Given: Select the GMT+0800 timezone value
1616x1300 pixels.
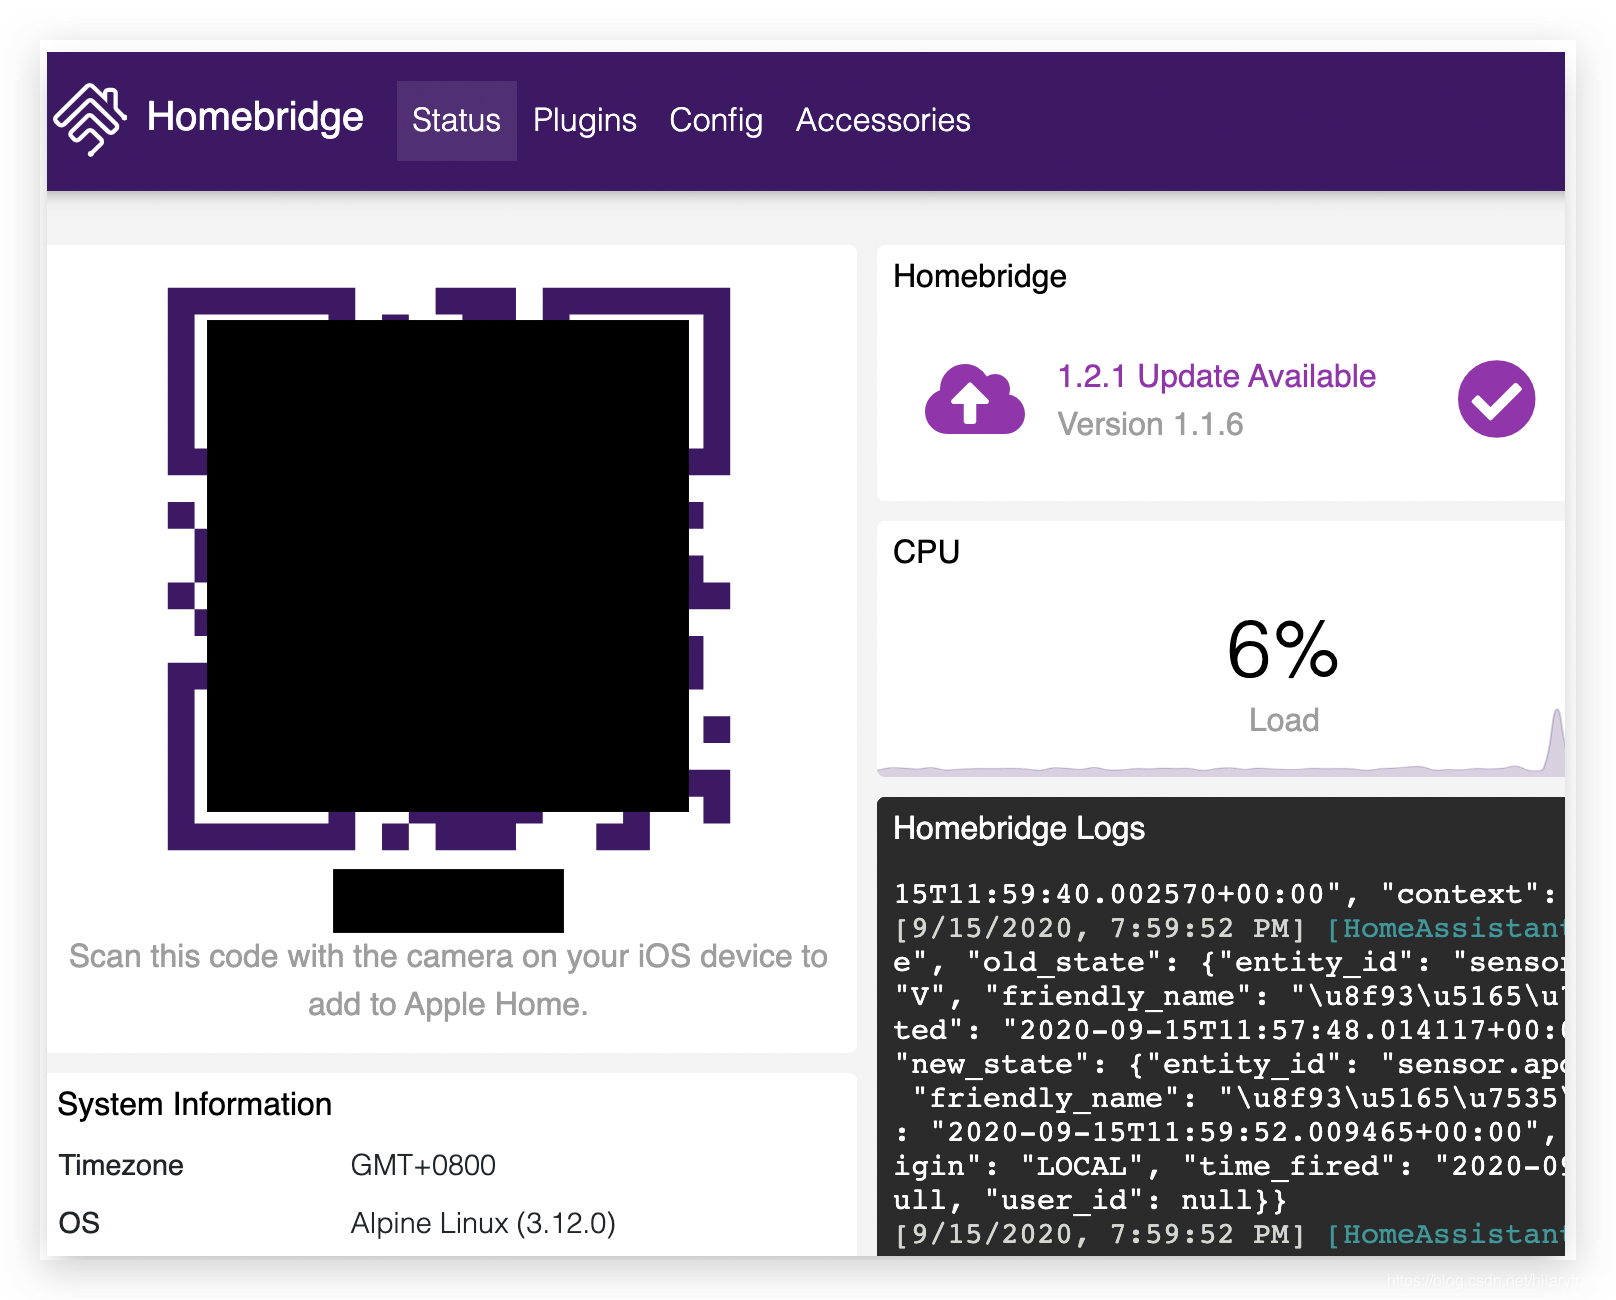Looking at the screenshot, I should 423,1165.
